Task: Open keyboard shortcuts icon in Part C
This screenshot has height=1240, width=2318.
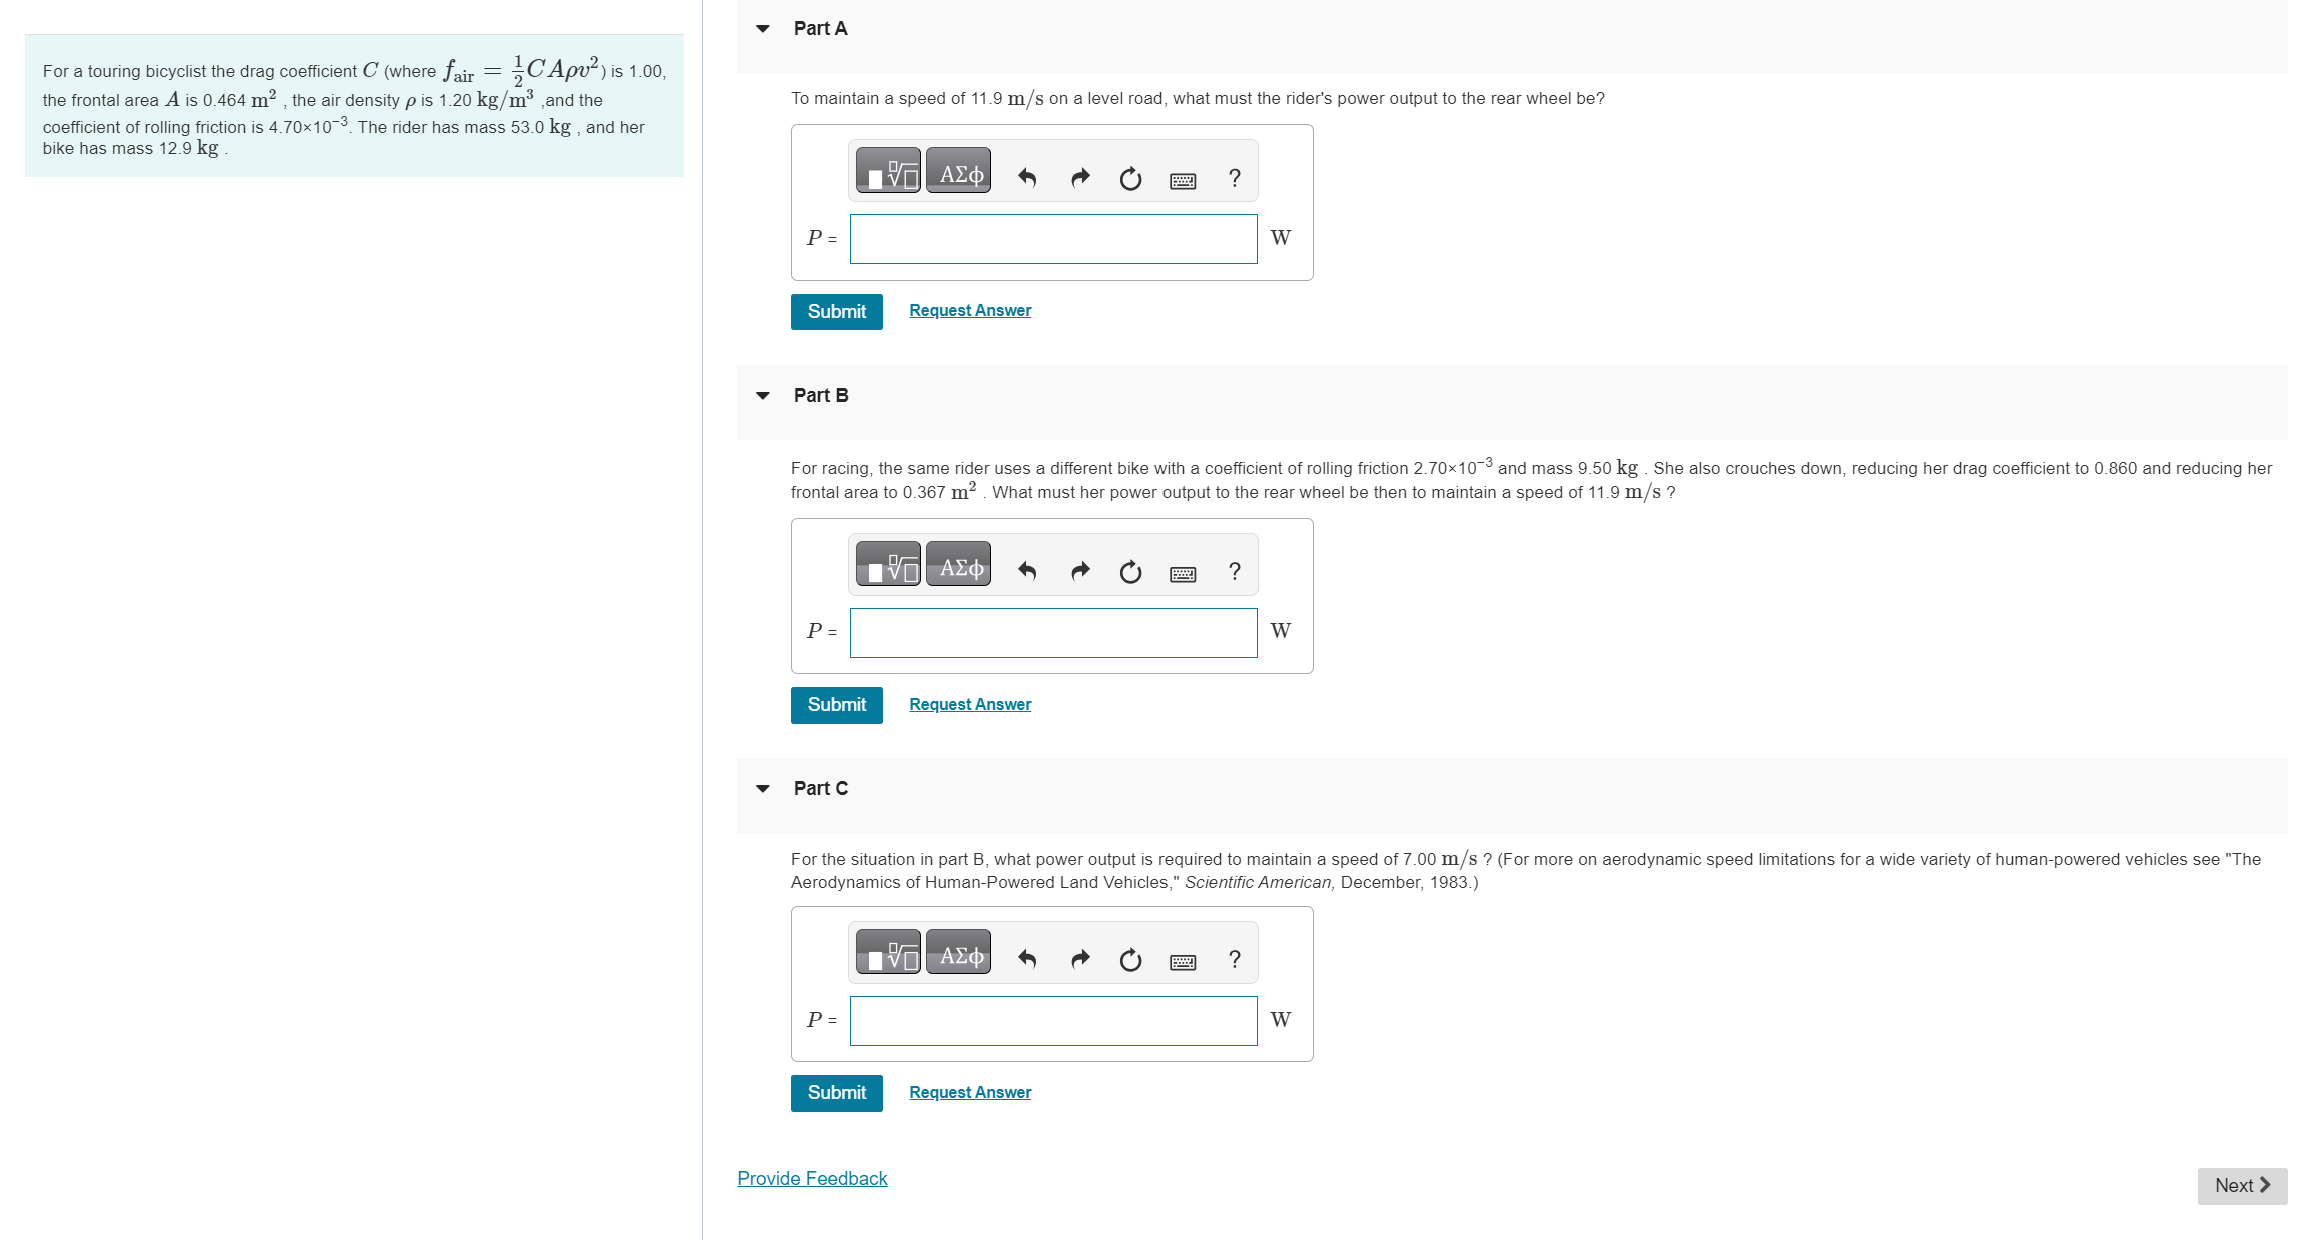Action: point(1183,961)
